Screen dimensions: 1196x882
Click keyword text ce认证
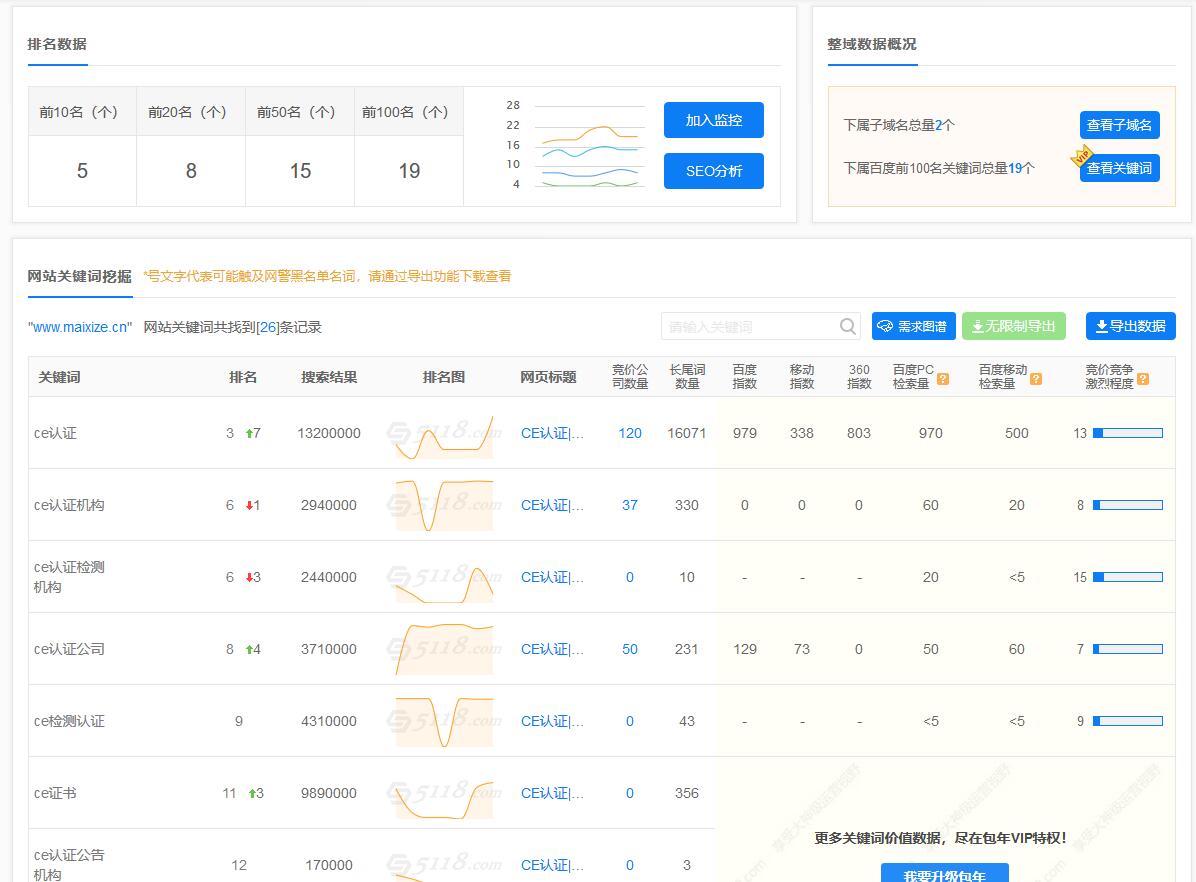(56, 433)
